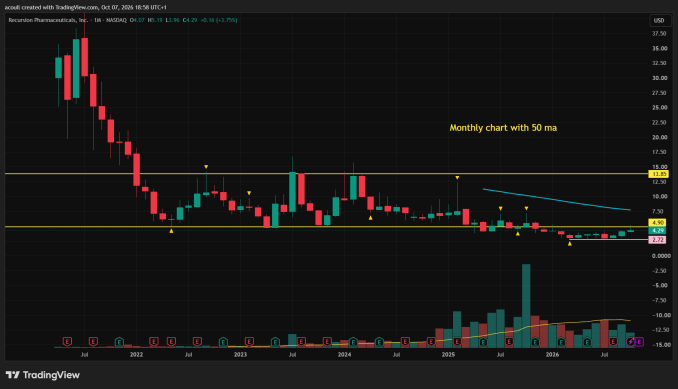
Task: Click the tallest volume bar in late 2025
Action: pos(526,306)
